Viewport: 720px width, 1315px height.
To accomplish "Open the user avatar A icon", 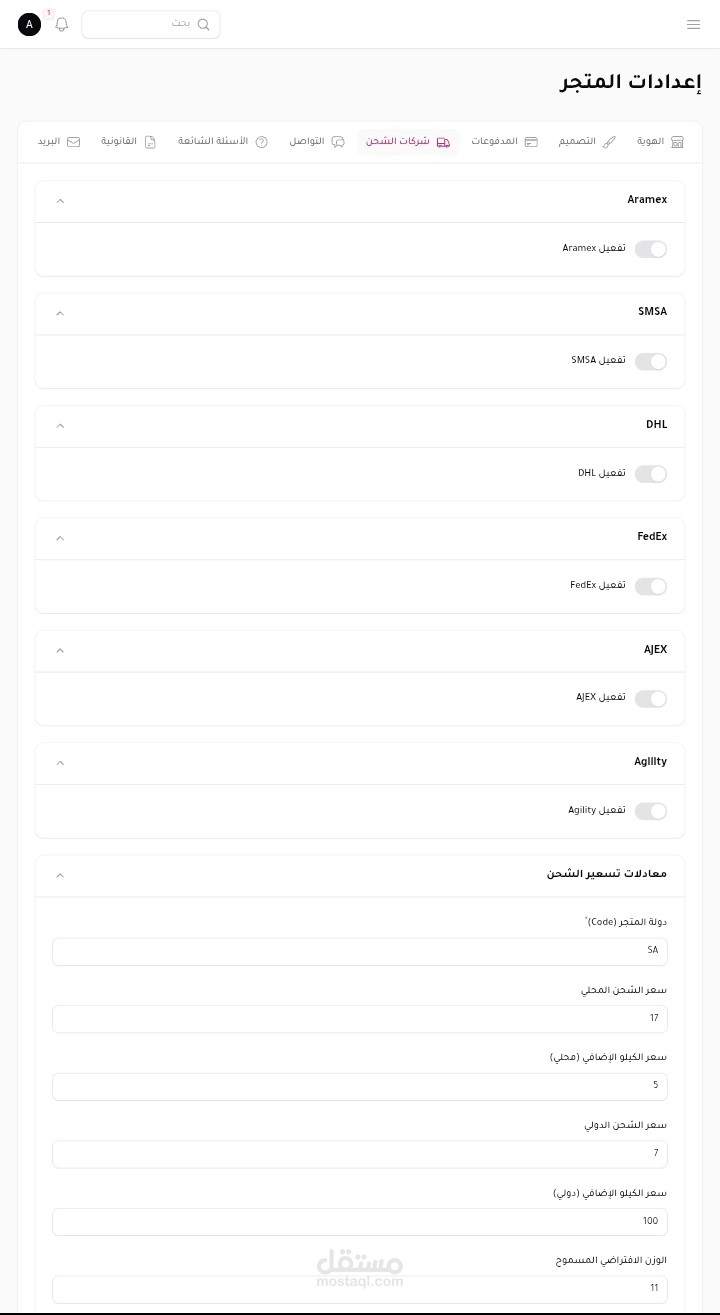I will (x=30, y=24).
